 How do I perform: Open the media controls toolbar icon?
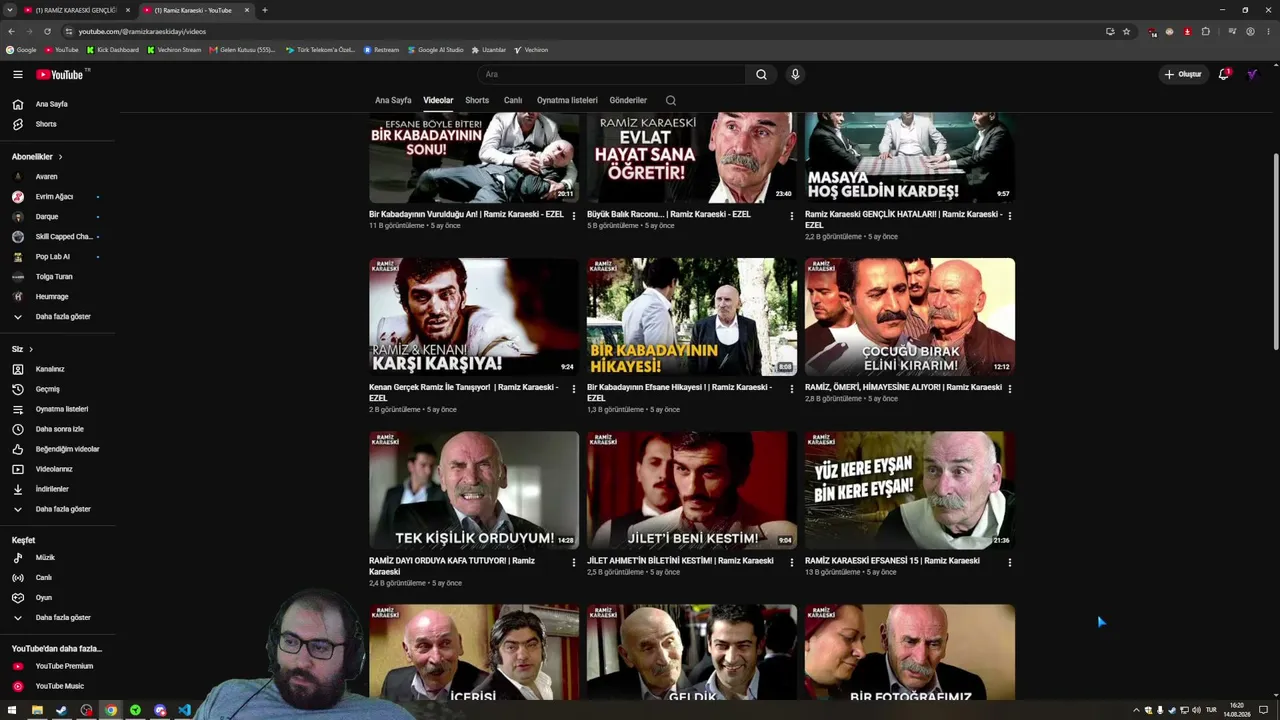1232,31
